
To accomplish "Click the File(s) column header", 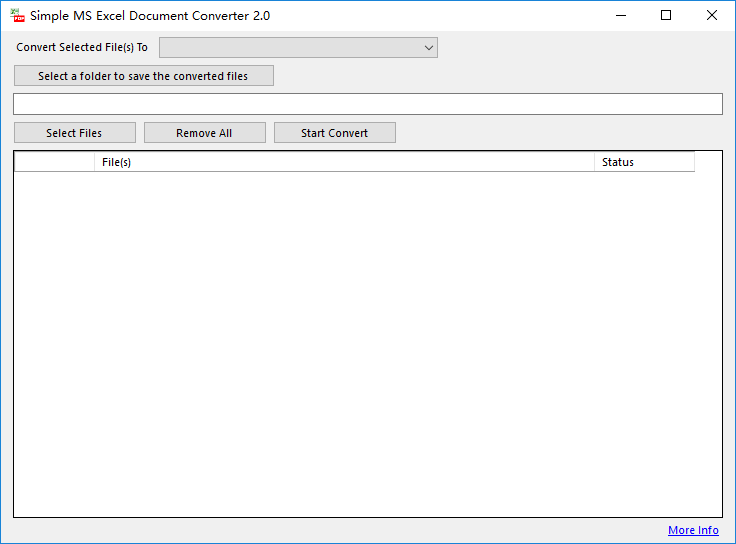I will point(344,162).
